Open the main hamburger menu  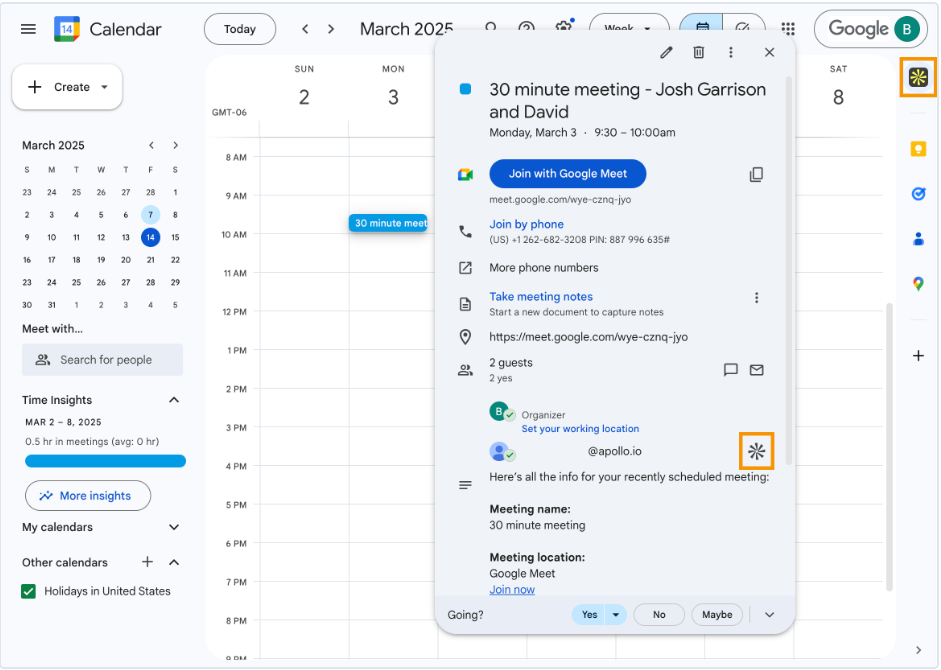(x=28, y=29)
